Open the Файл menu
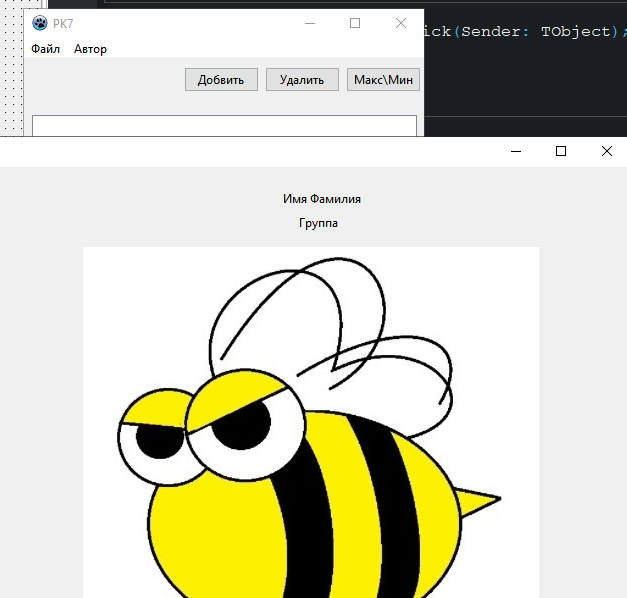 [x=45, y=49]
